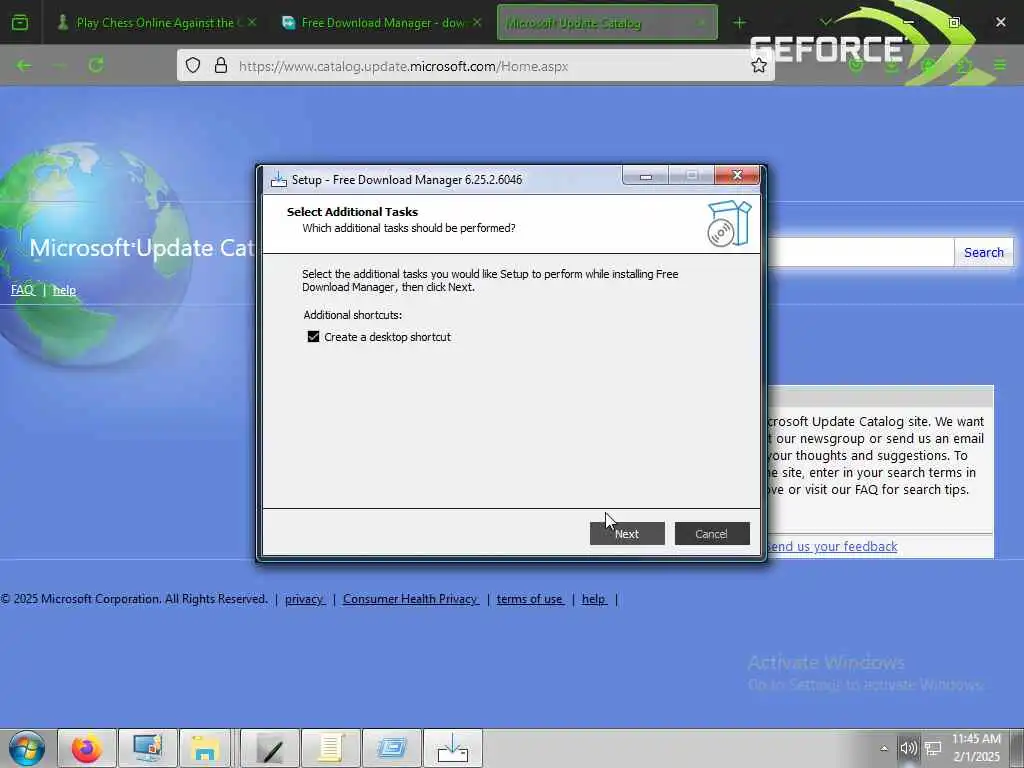The width and height of the screenshot is (1024, 768).
Task: Click the Additional shortcuts: label
Action: pyautogui.click(x=353, y=315)
